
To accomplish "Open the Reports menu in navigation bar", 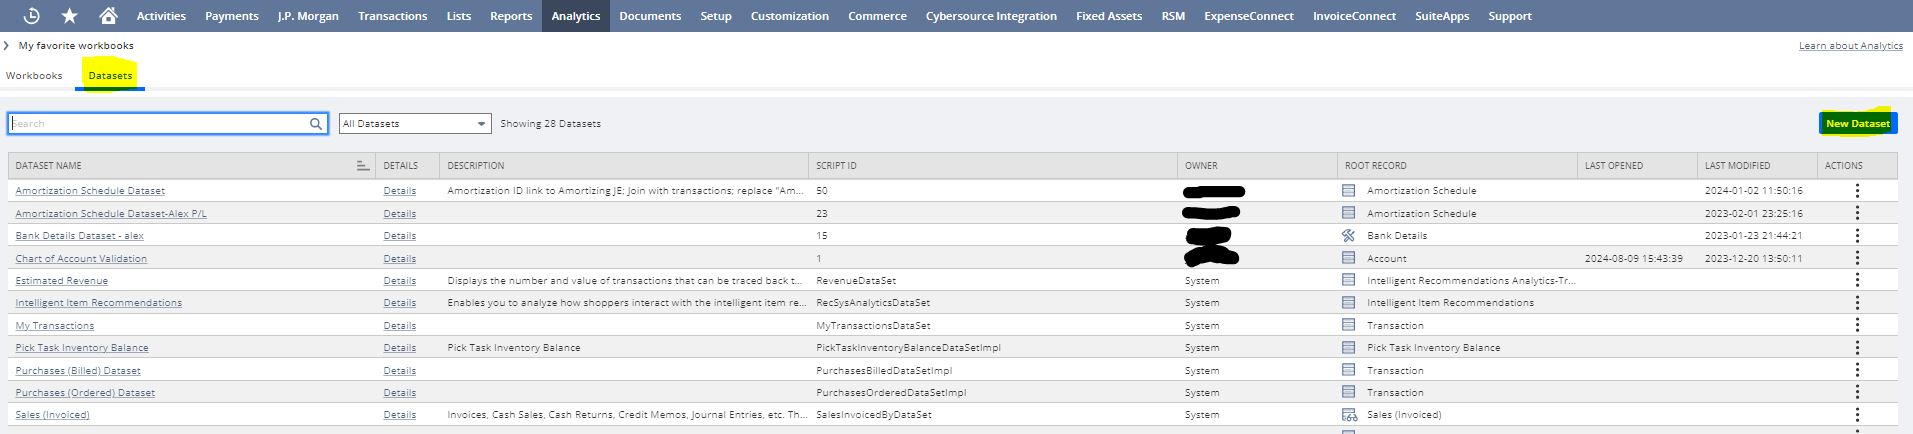I will 511,16.
